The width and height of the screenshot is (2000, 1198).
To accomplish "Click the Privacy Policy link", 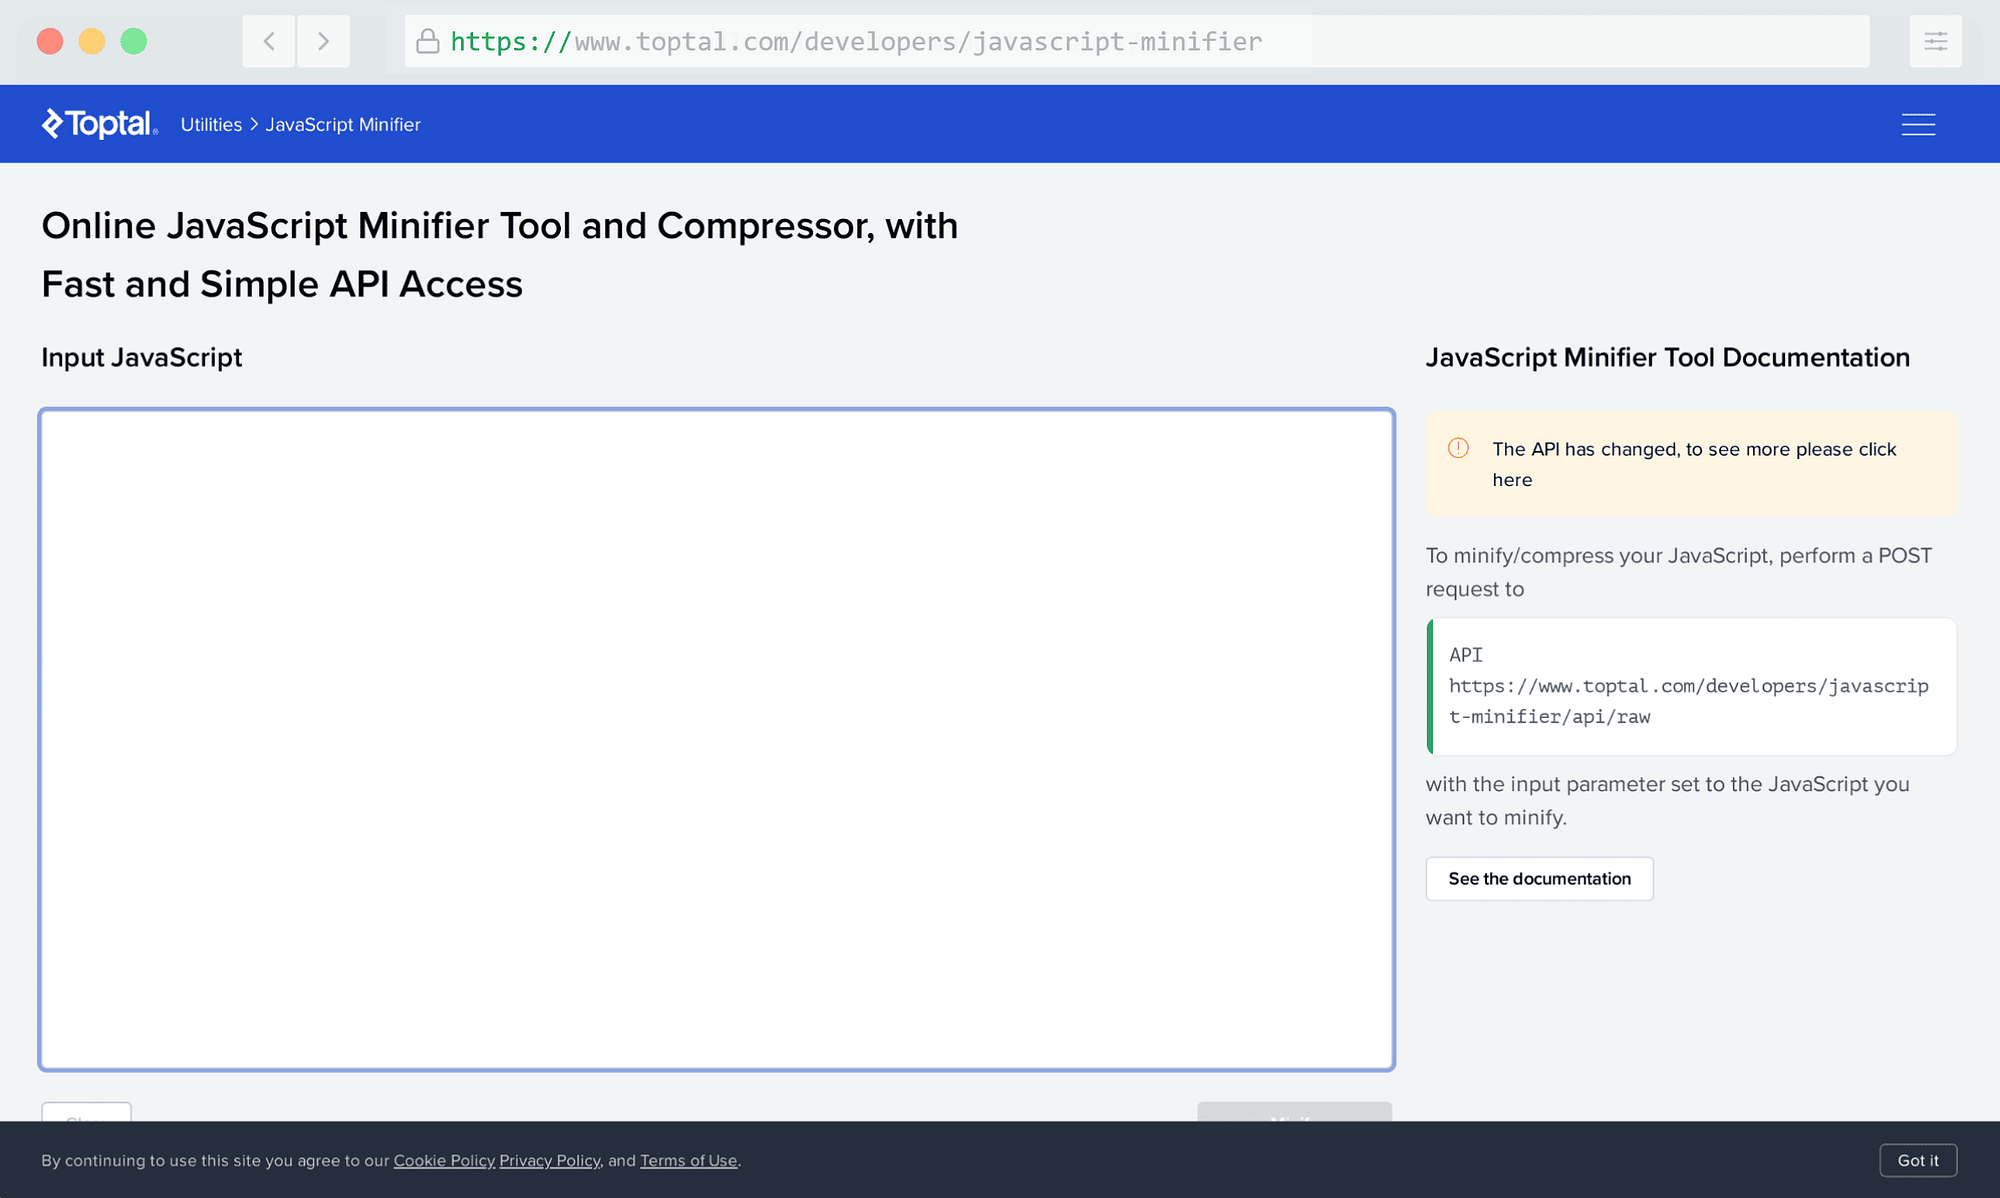I will (549, 1159).
